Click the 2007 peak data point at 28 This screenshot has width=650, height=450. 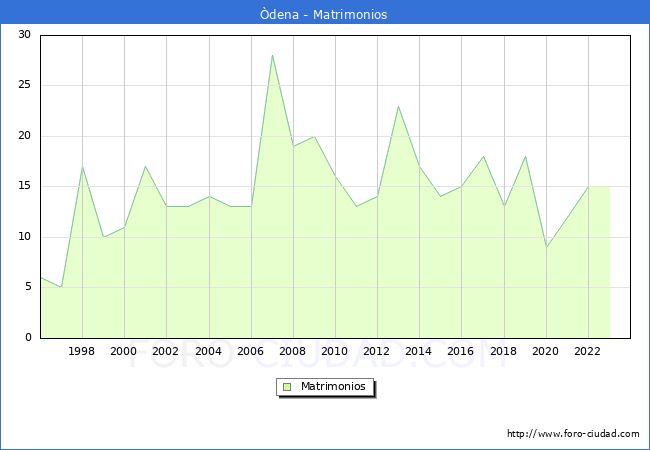(x=272, y=56)
